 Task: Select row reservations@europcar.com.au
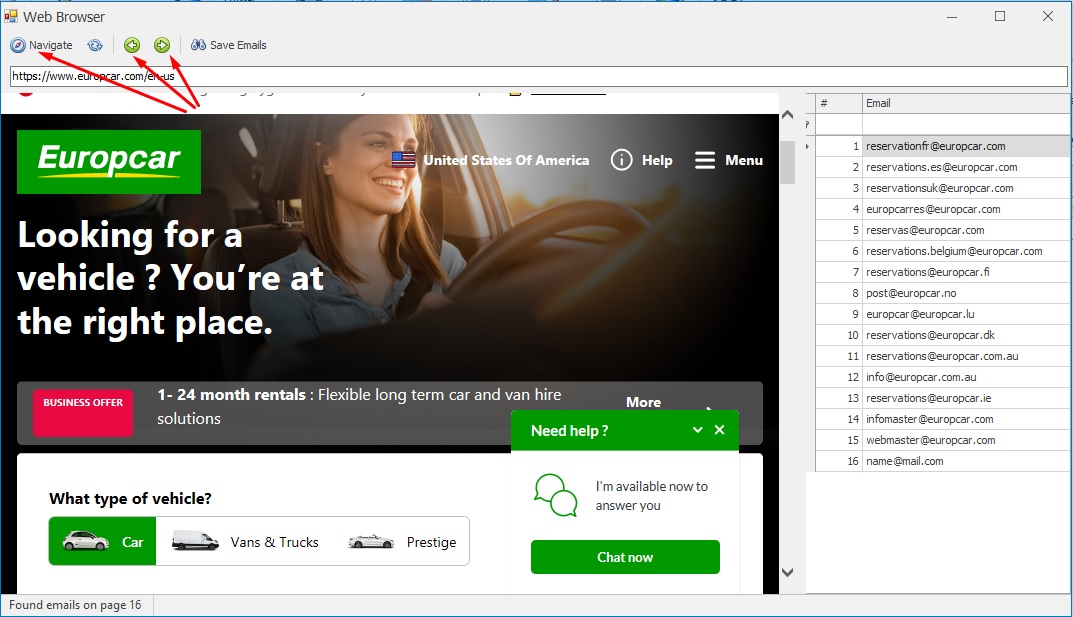(943, 356)
